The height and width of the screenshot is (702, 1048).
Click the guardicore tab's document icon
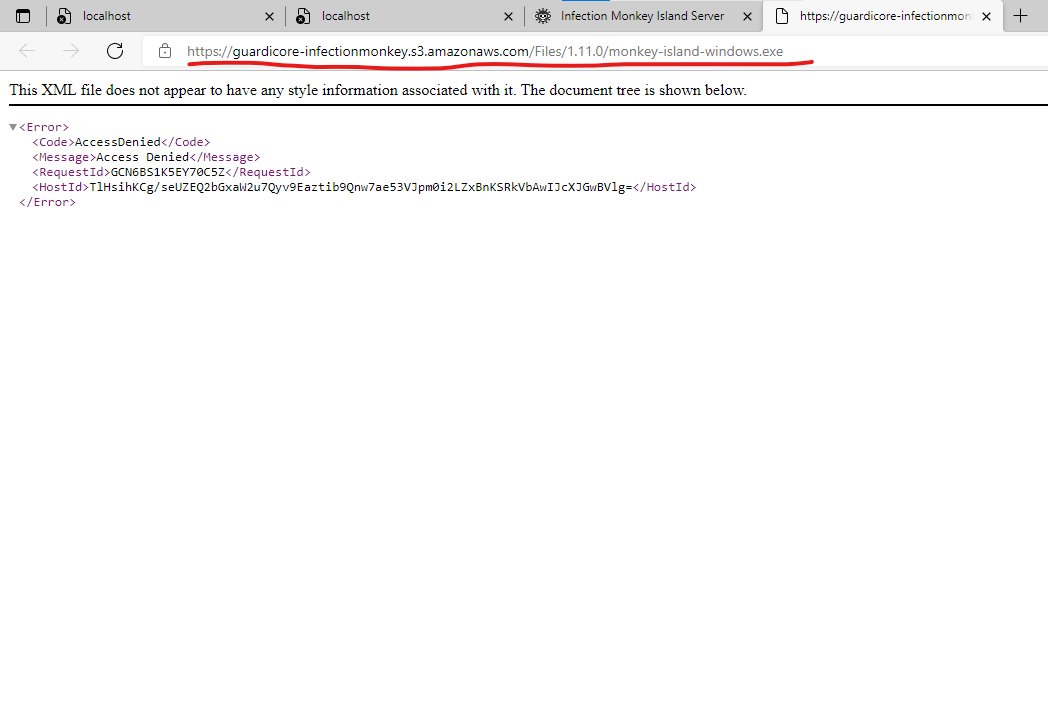781,16
